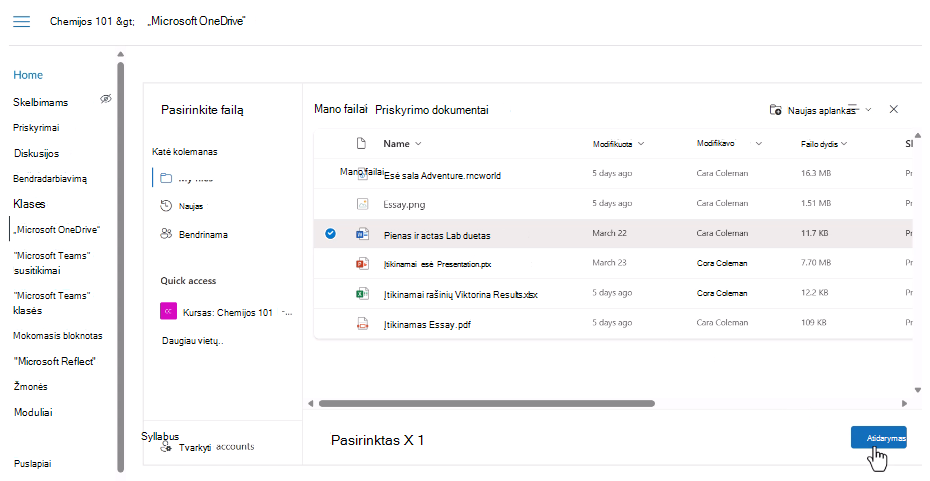The image size is (930, 481).
Task: Expand the Failo dydis column dropdown
Action: click(x=844, y=144)
